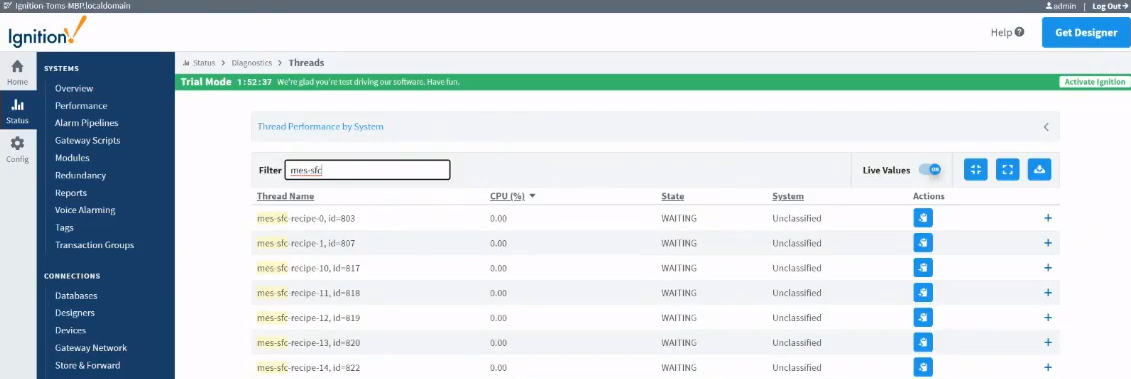This screenshot has width=1131, height=379.
Task: Open Performance in the sidebar
Action: point(81,105)
